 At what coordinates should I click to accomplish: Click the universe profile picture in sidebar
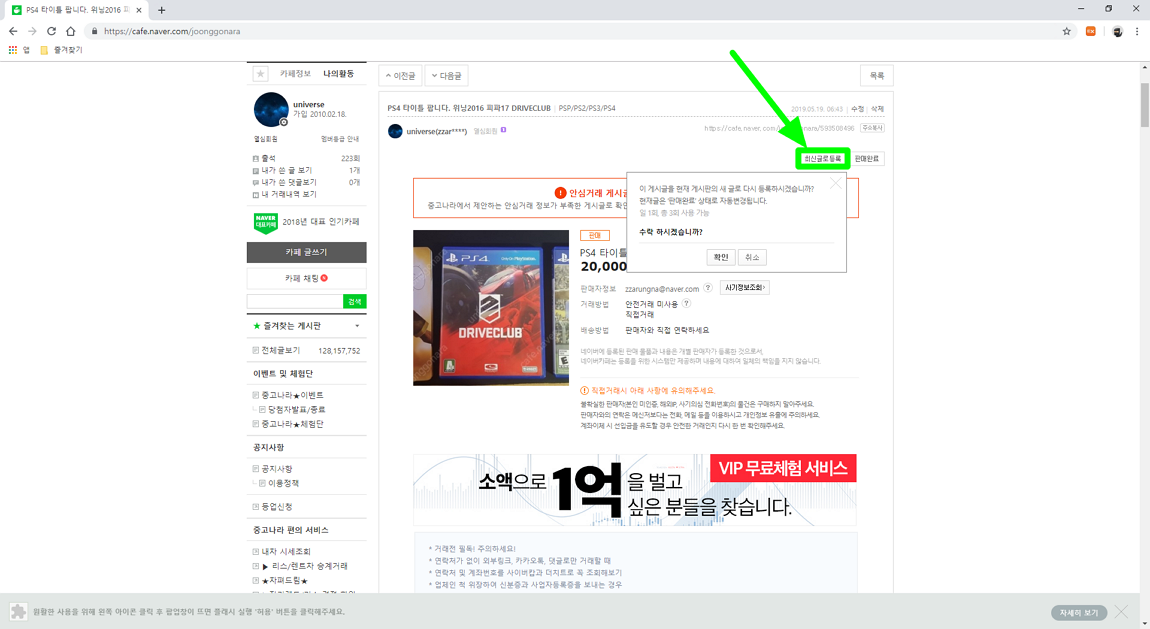[x=271, y=109]
